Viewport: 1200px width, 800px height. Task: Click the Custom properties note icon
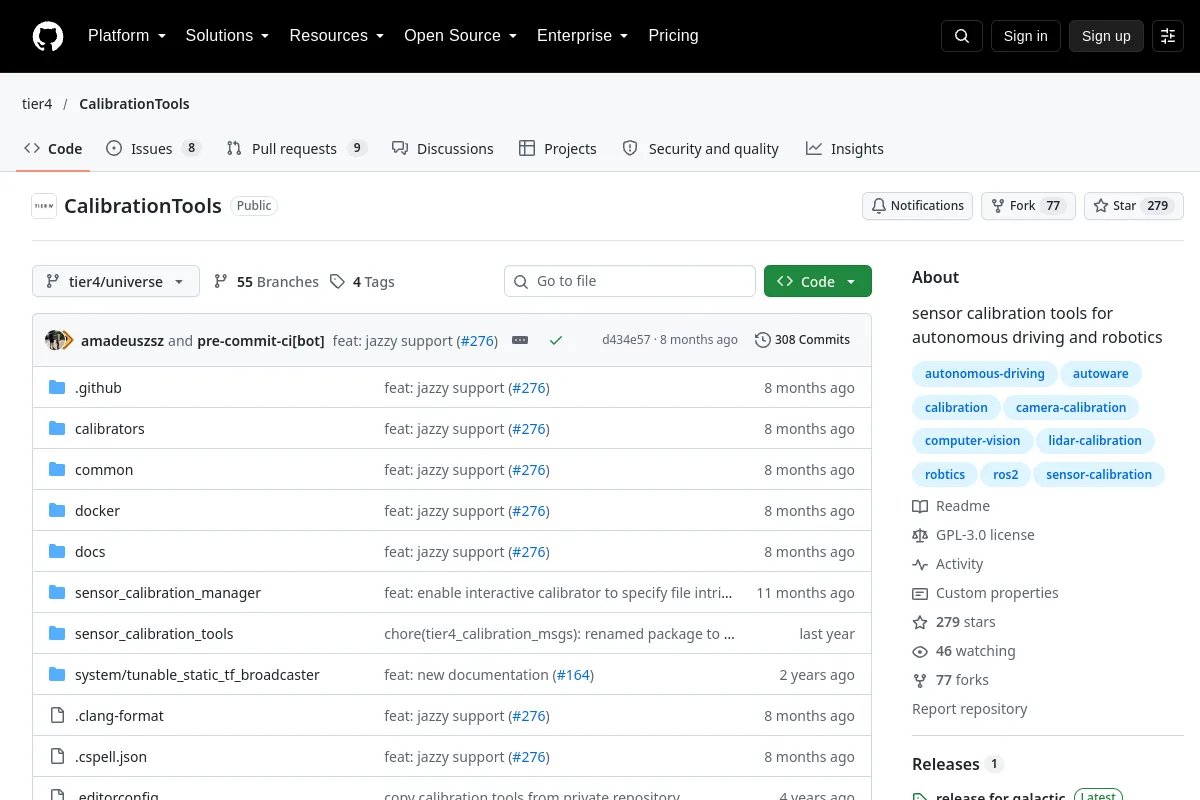tap(920, 593)
